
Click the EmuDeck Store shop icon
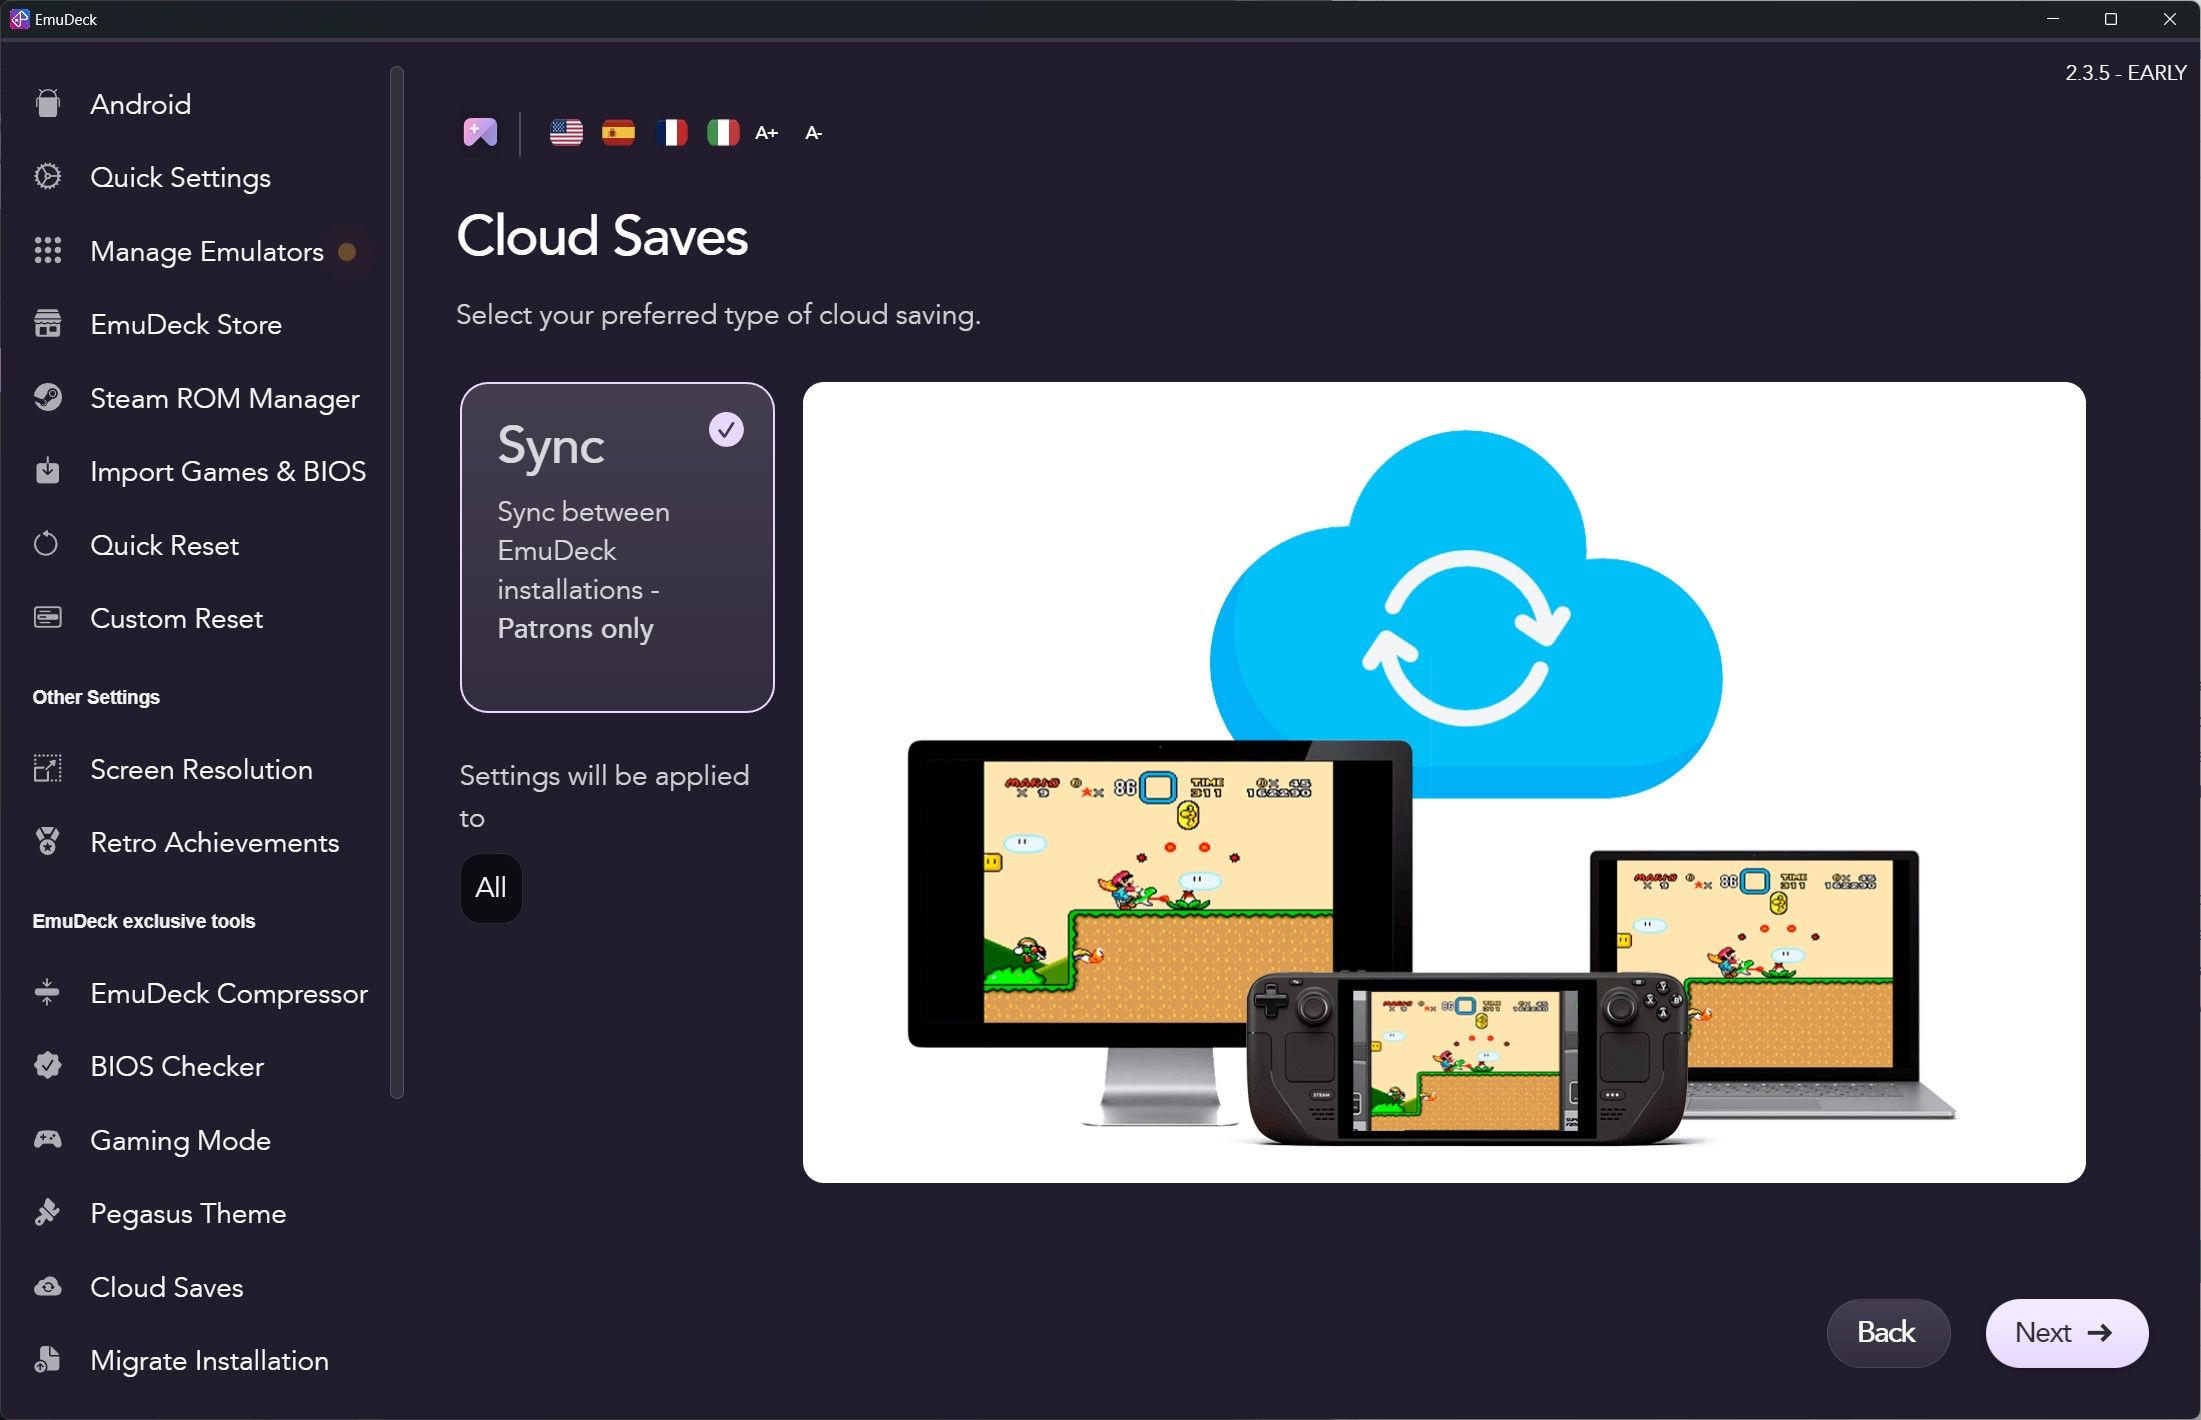[x=47, y=324]
